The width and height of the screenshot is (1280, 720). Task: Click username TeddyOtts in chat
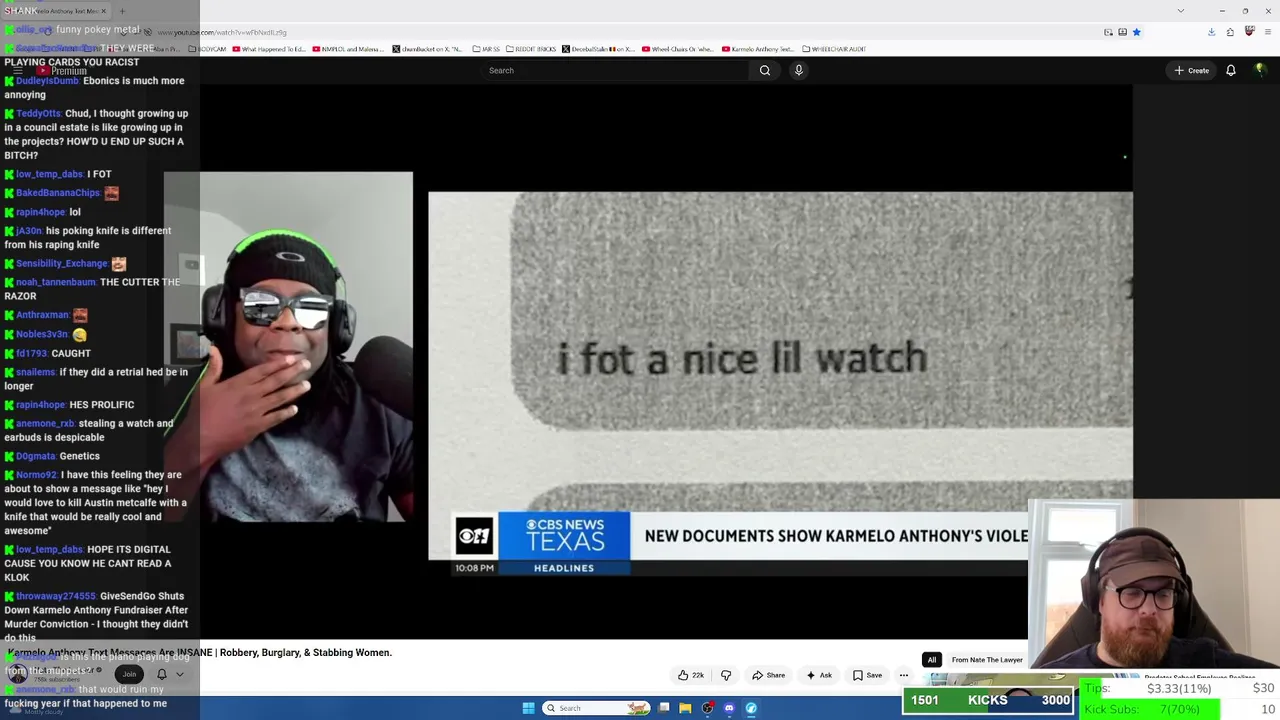pos(38,114)
